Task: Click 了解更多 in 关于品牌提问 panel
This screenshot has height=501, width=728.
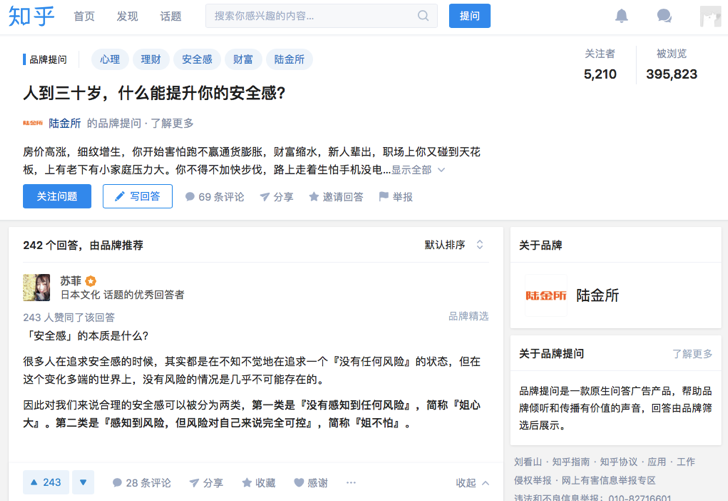Action: coord(692,354)
